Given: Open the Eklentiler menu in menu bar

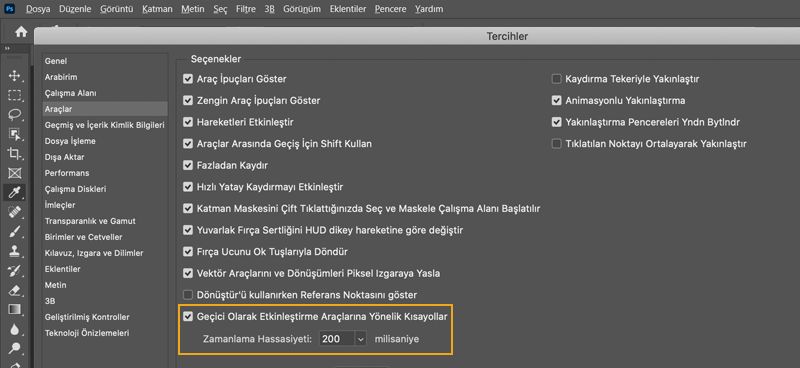Looking at the screenshot, I should (x=347, y=9).
